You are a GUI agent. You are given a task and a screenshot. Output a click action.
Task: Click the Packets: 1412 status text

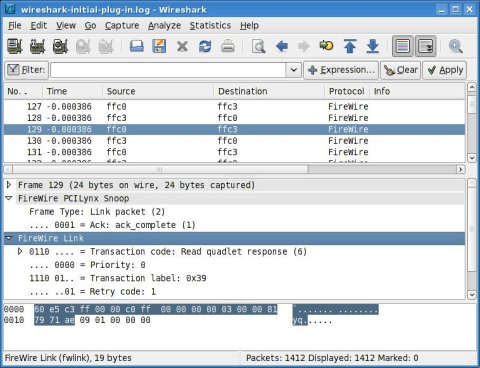(275, 358)
